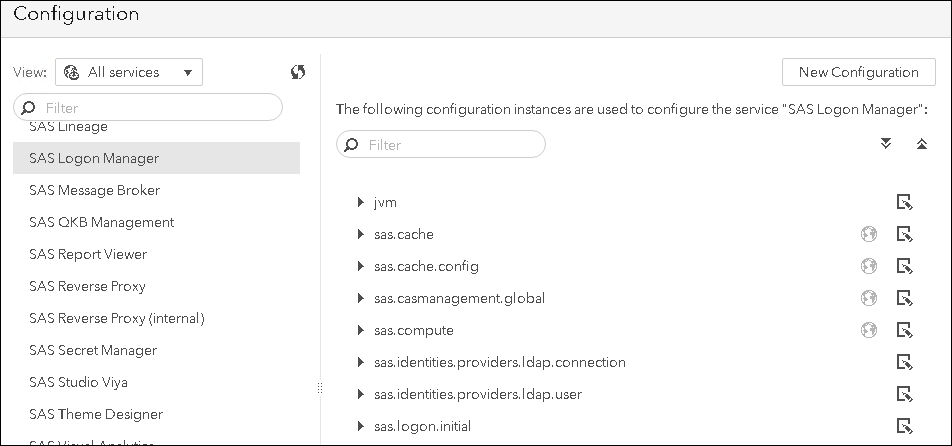Click the services Filter field

pos(150,107)
